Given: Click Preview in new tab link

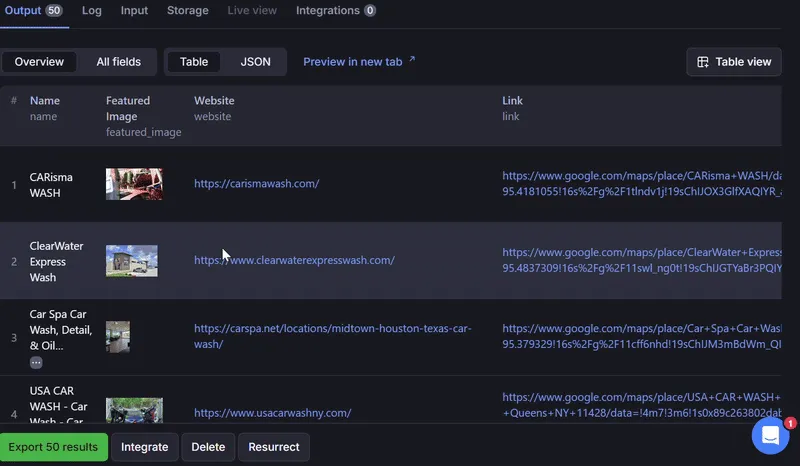Looking at the screenshot, I should coord(359,62).
